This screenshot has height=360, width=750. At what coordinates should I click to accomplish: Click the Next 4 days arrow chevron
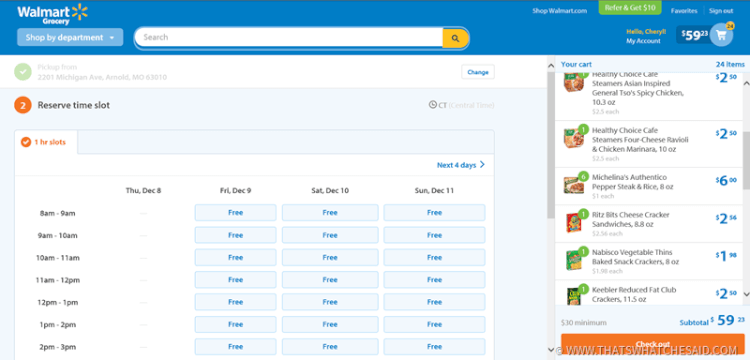pos(482,165)
